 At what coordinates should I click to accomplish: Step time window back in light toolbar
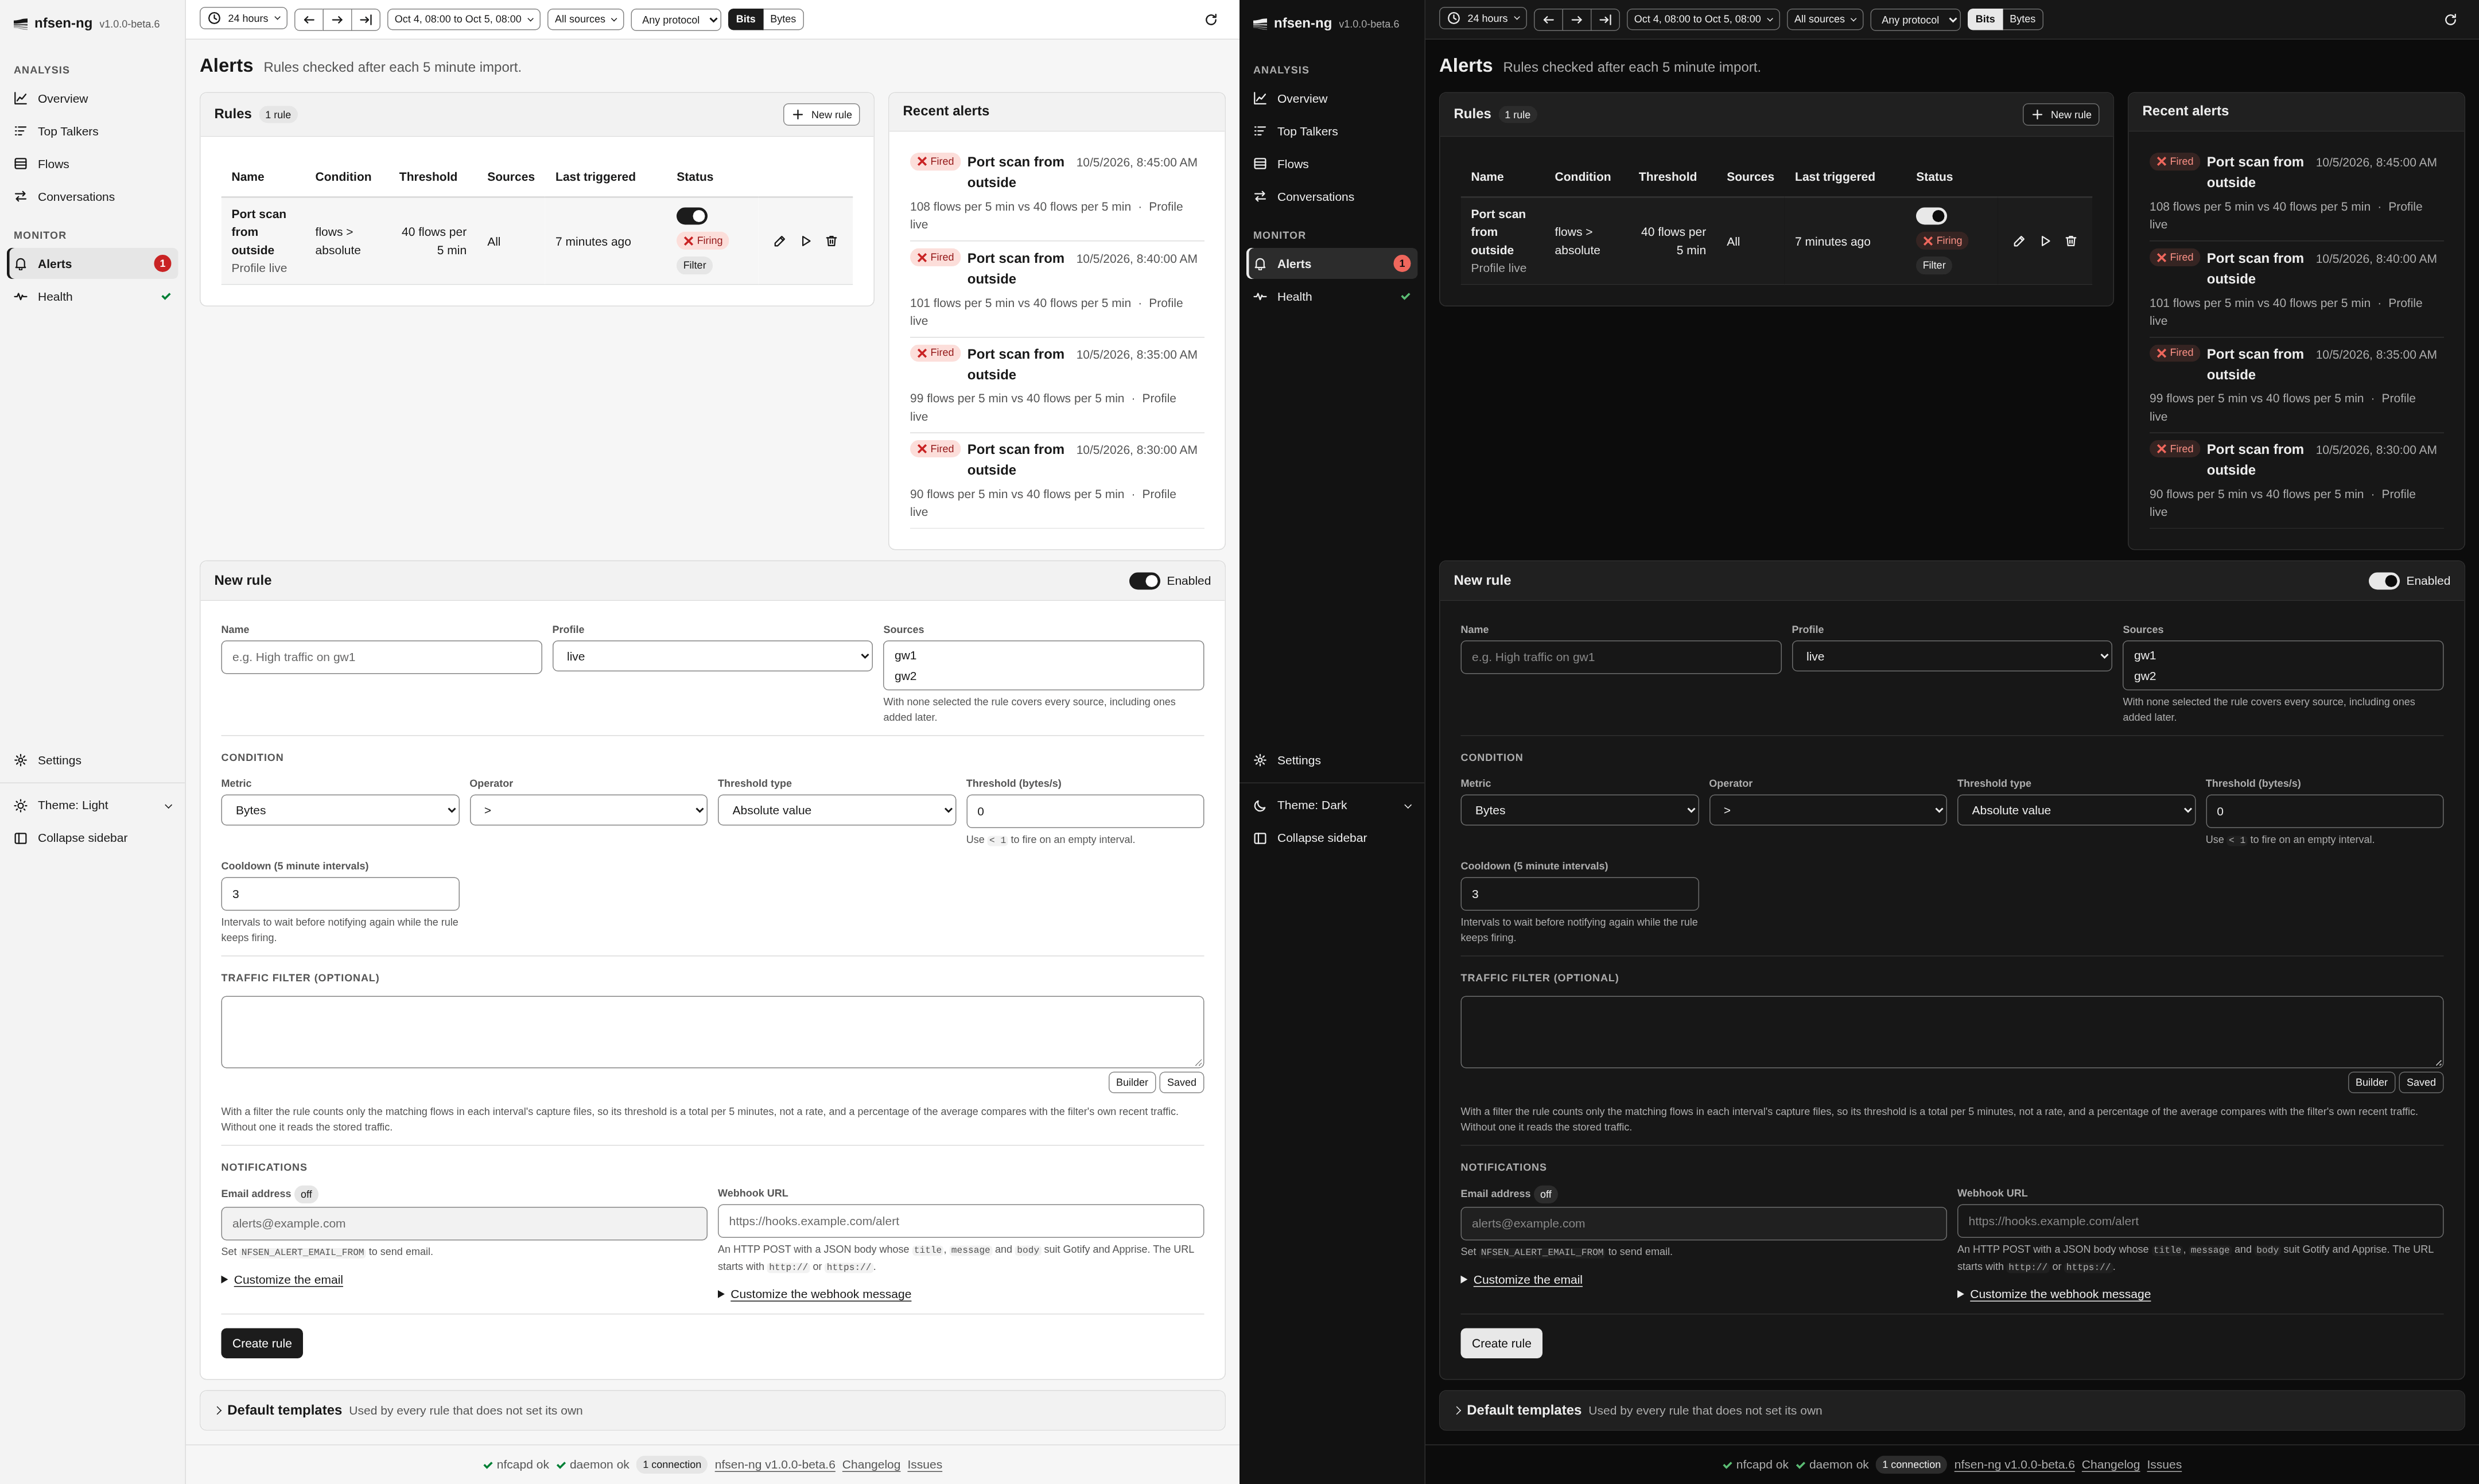click(x=308, y=19)
